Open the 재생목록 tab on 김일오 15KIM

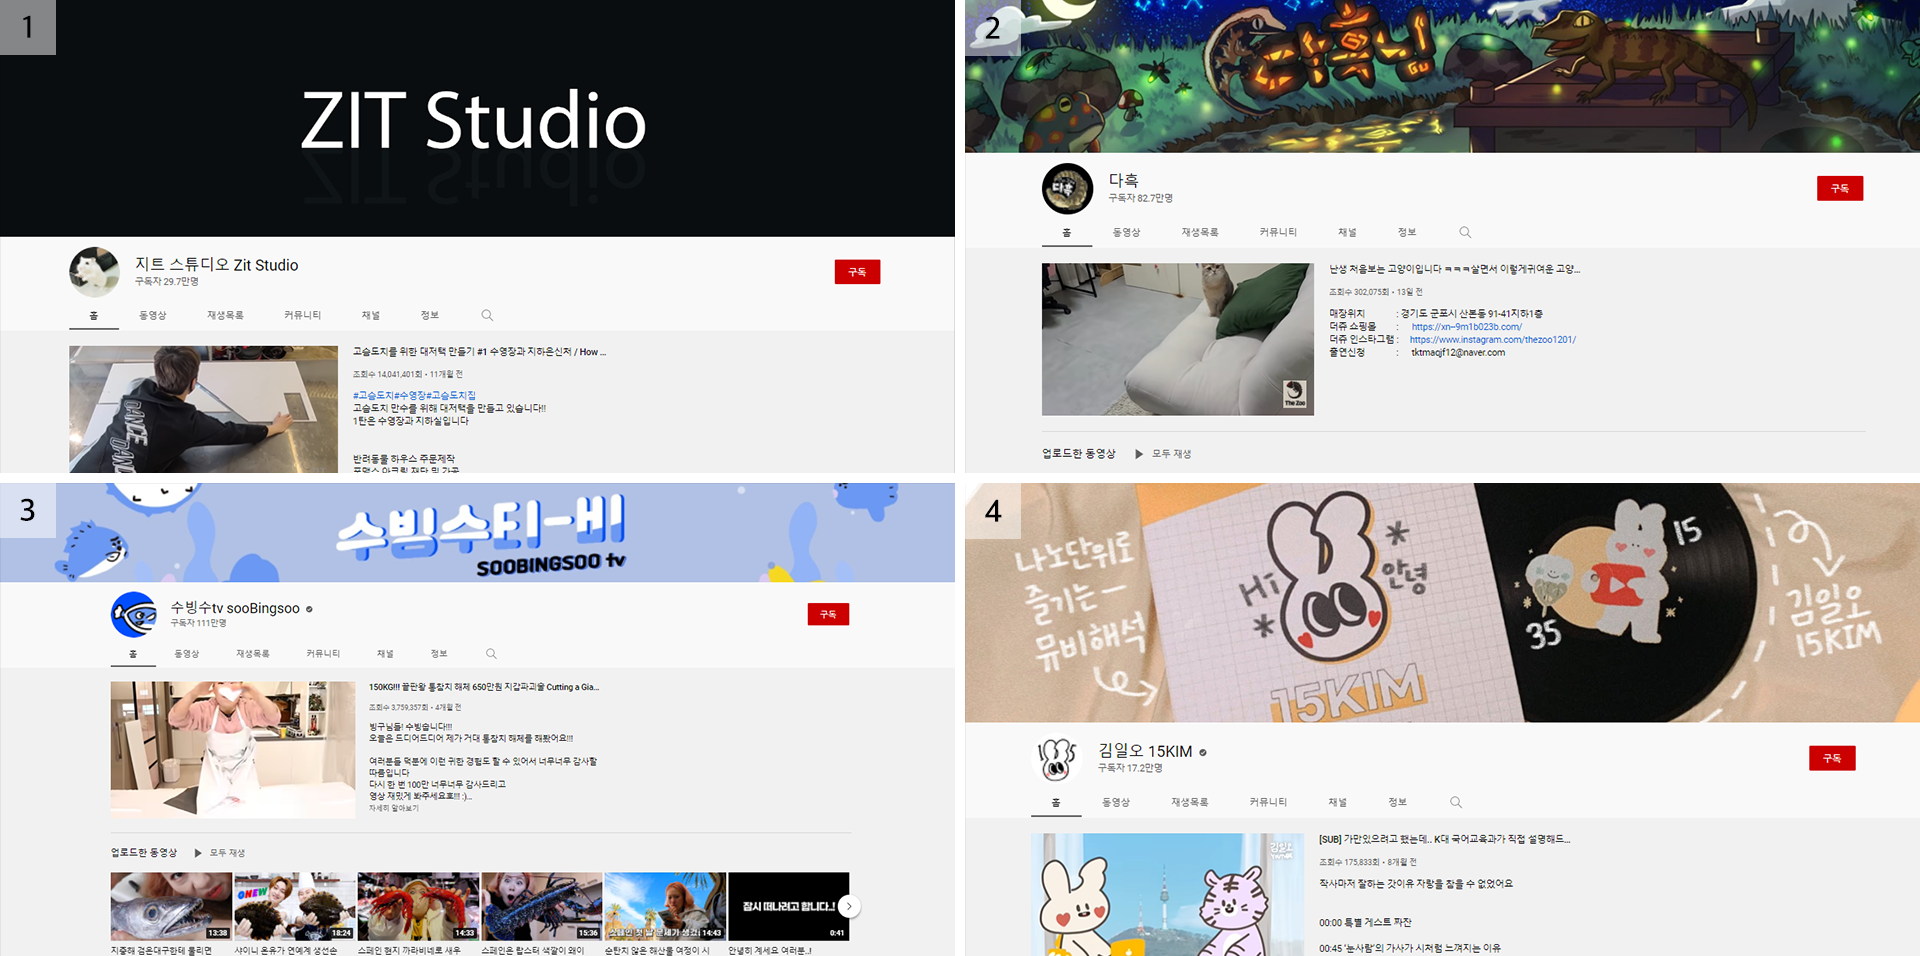pyautogui.click(x=1190, y=802)
